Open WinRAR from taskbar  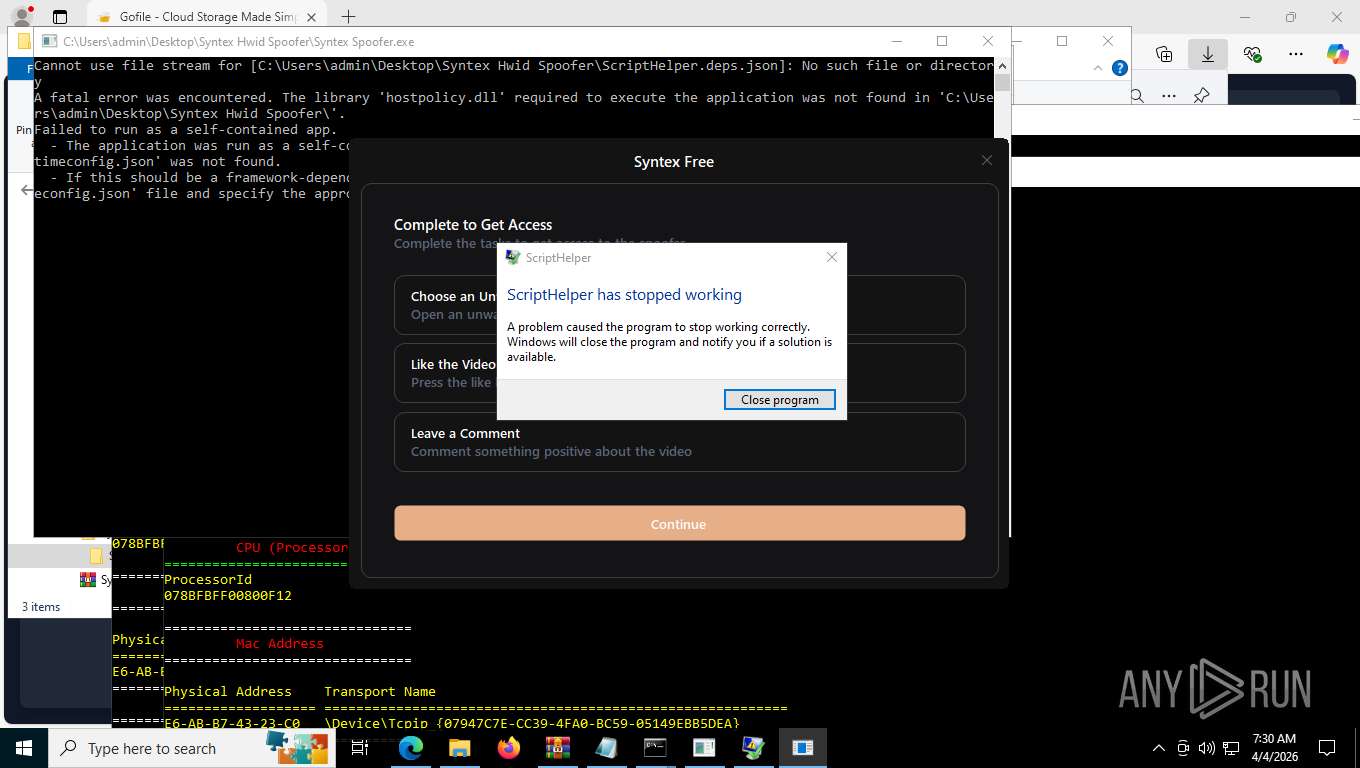[557, 748]
